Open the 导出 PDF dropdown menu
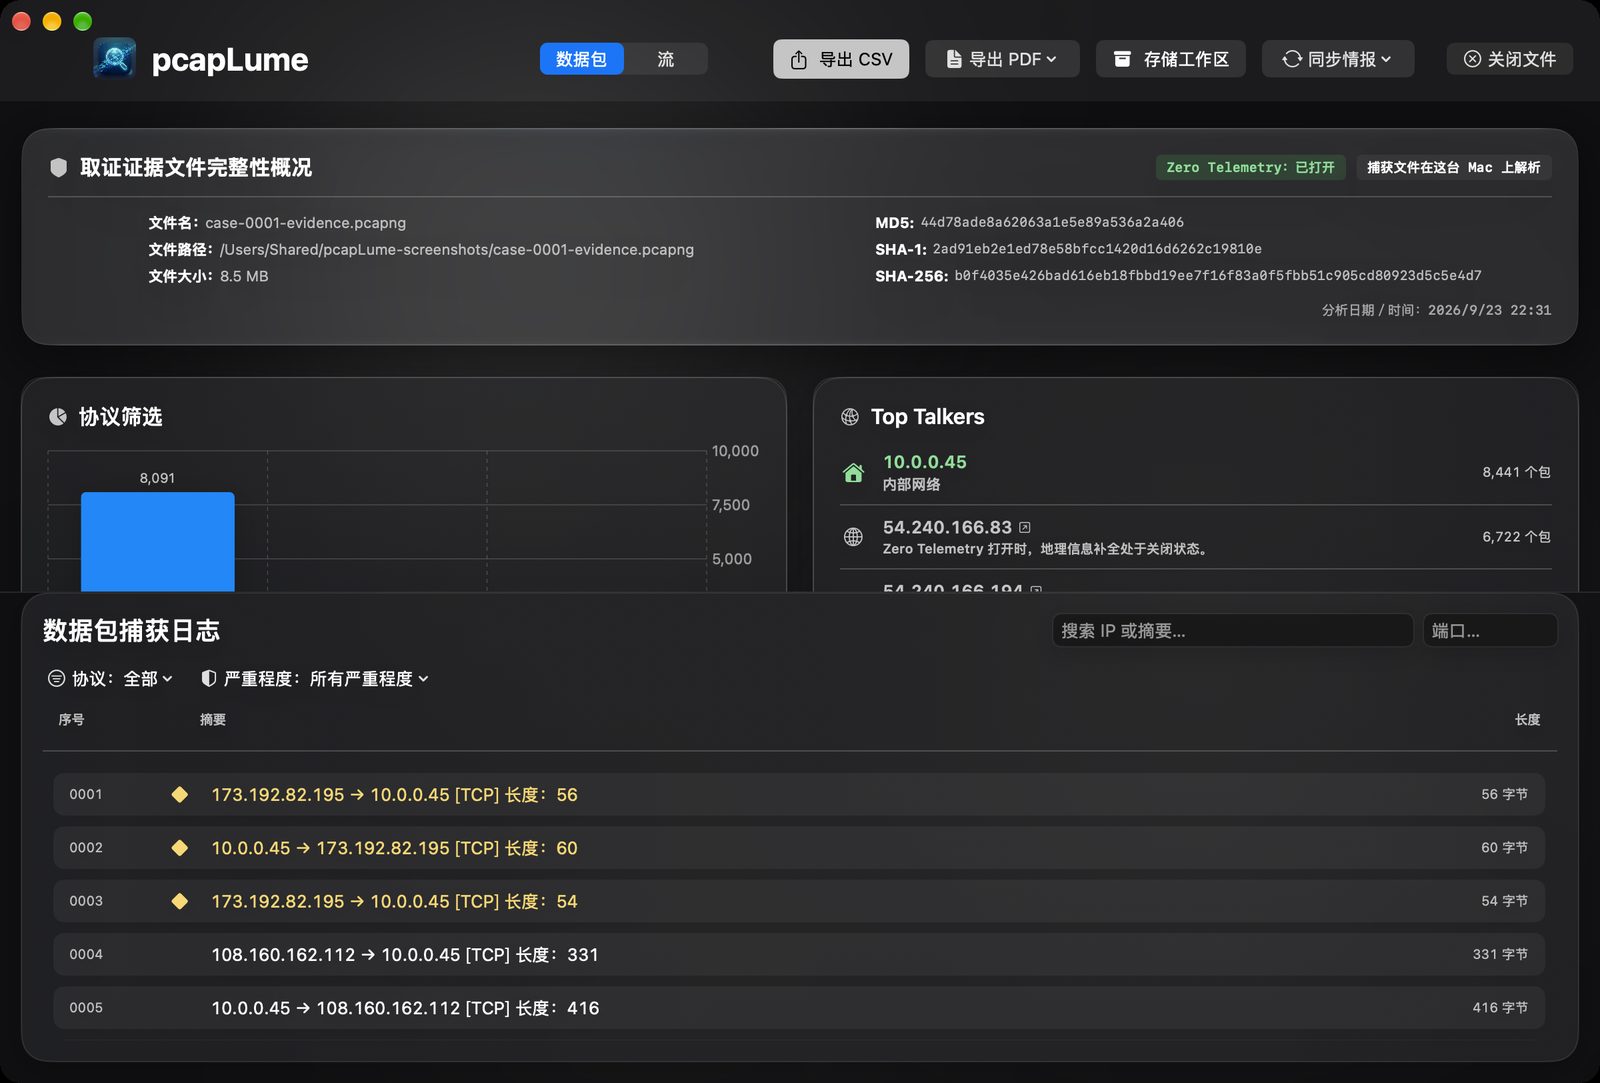Screen dimensions: 1600x1083 [1002, 59]
